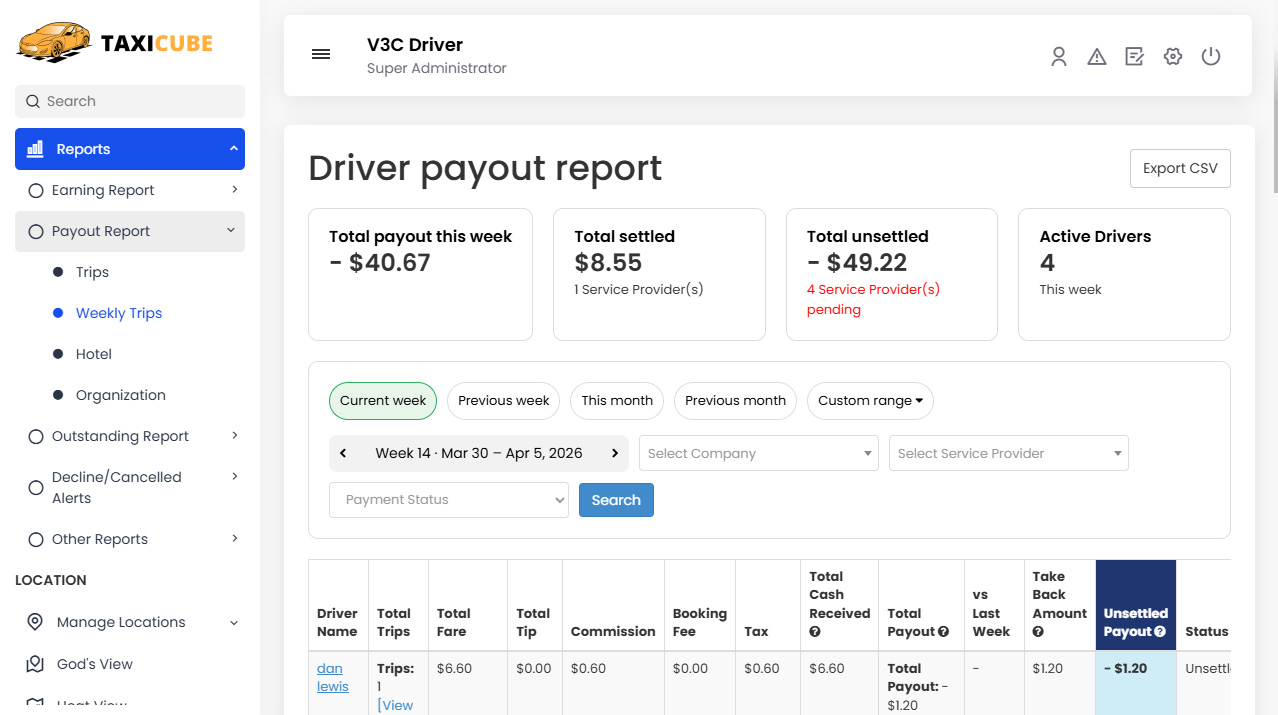
Task: Select Outstanding Report in the sidebar
Action: point(122,435)
